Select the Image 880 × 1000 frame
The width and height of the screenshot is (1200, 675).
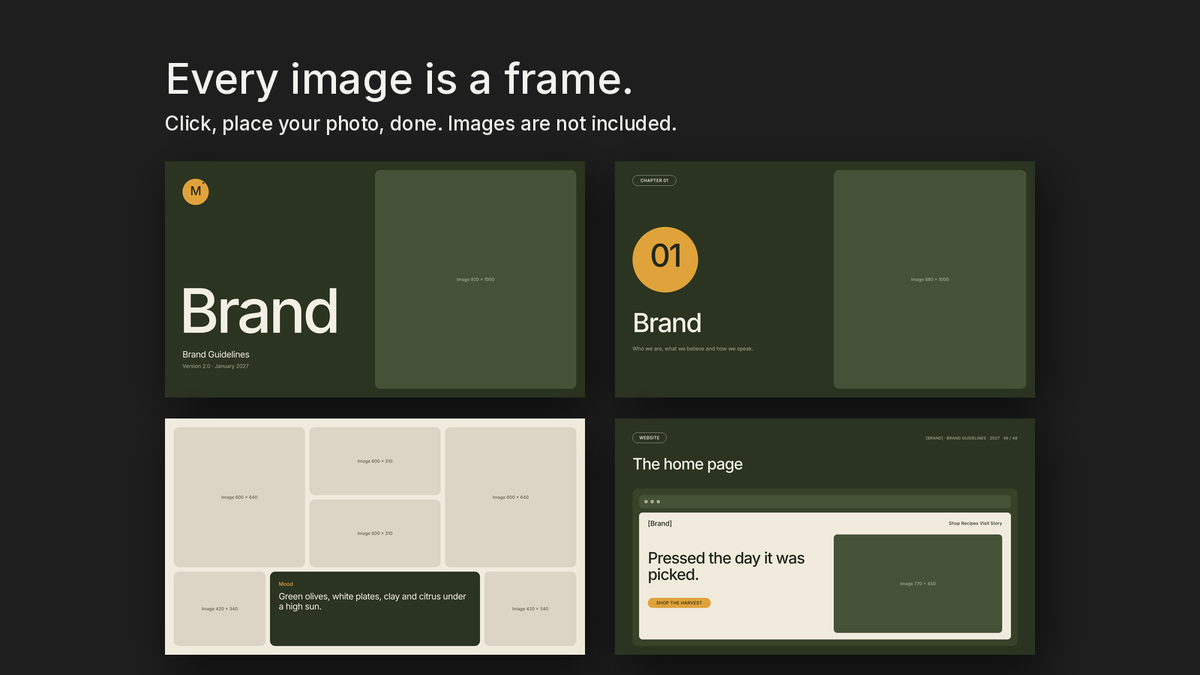pyautogui.click(x=930, y=279)
